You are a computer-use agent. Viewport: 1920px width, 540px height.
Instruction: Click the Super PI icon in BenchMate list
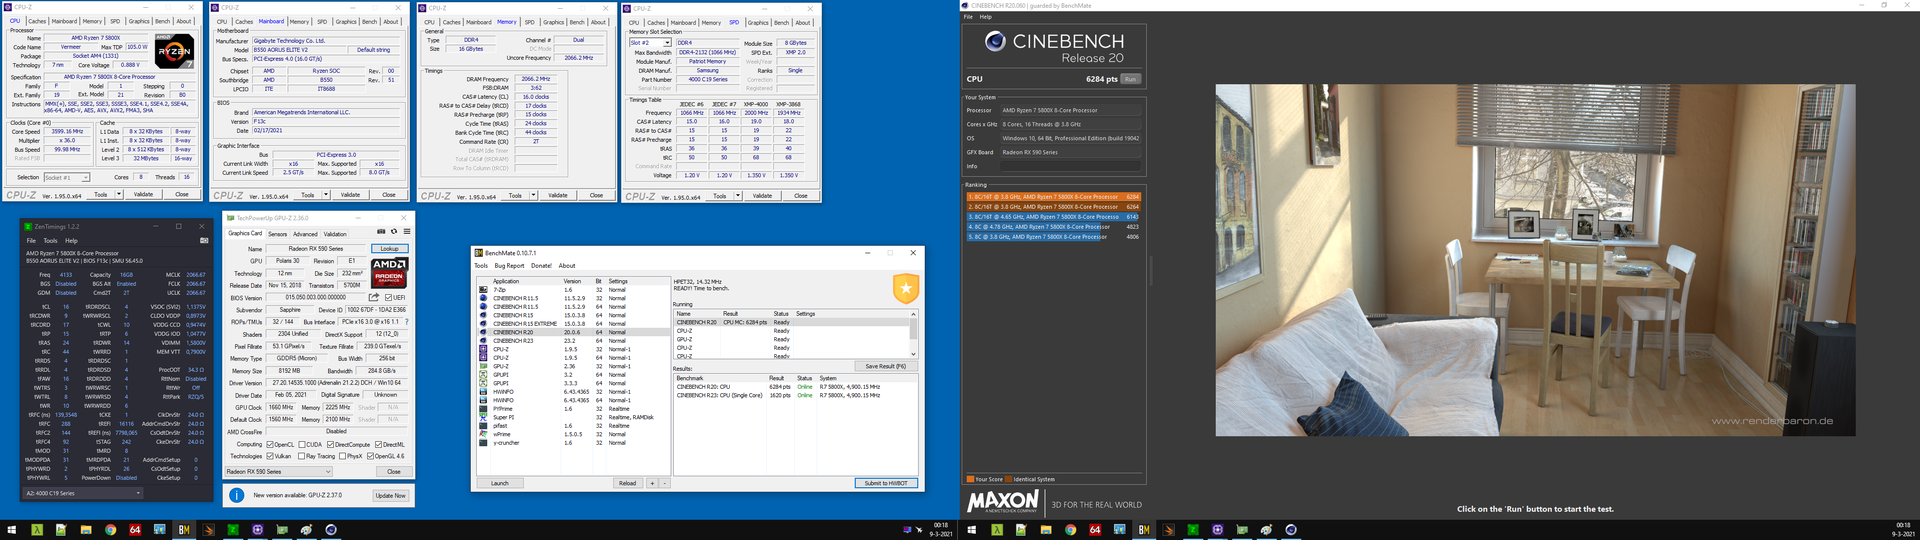click(x=484, y=417)
